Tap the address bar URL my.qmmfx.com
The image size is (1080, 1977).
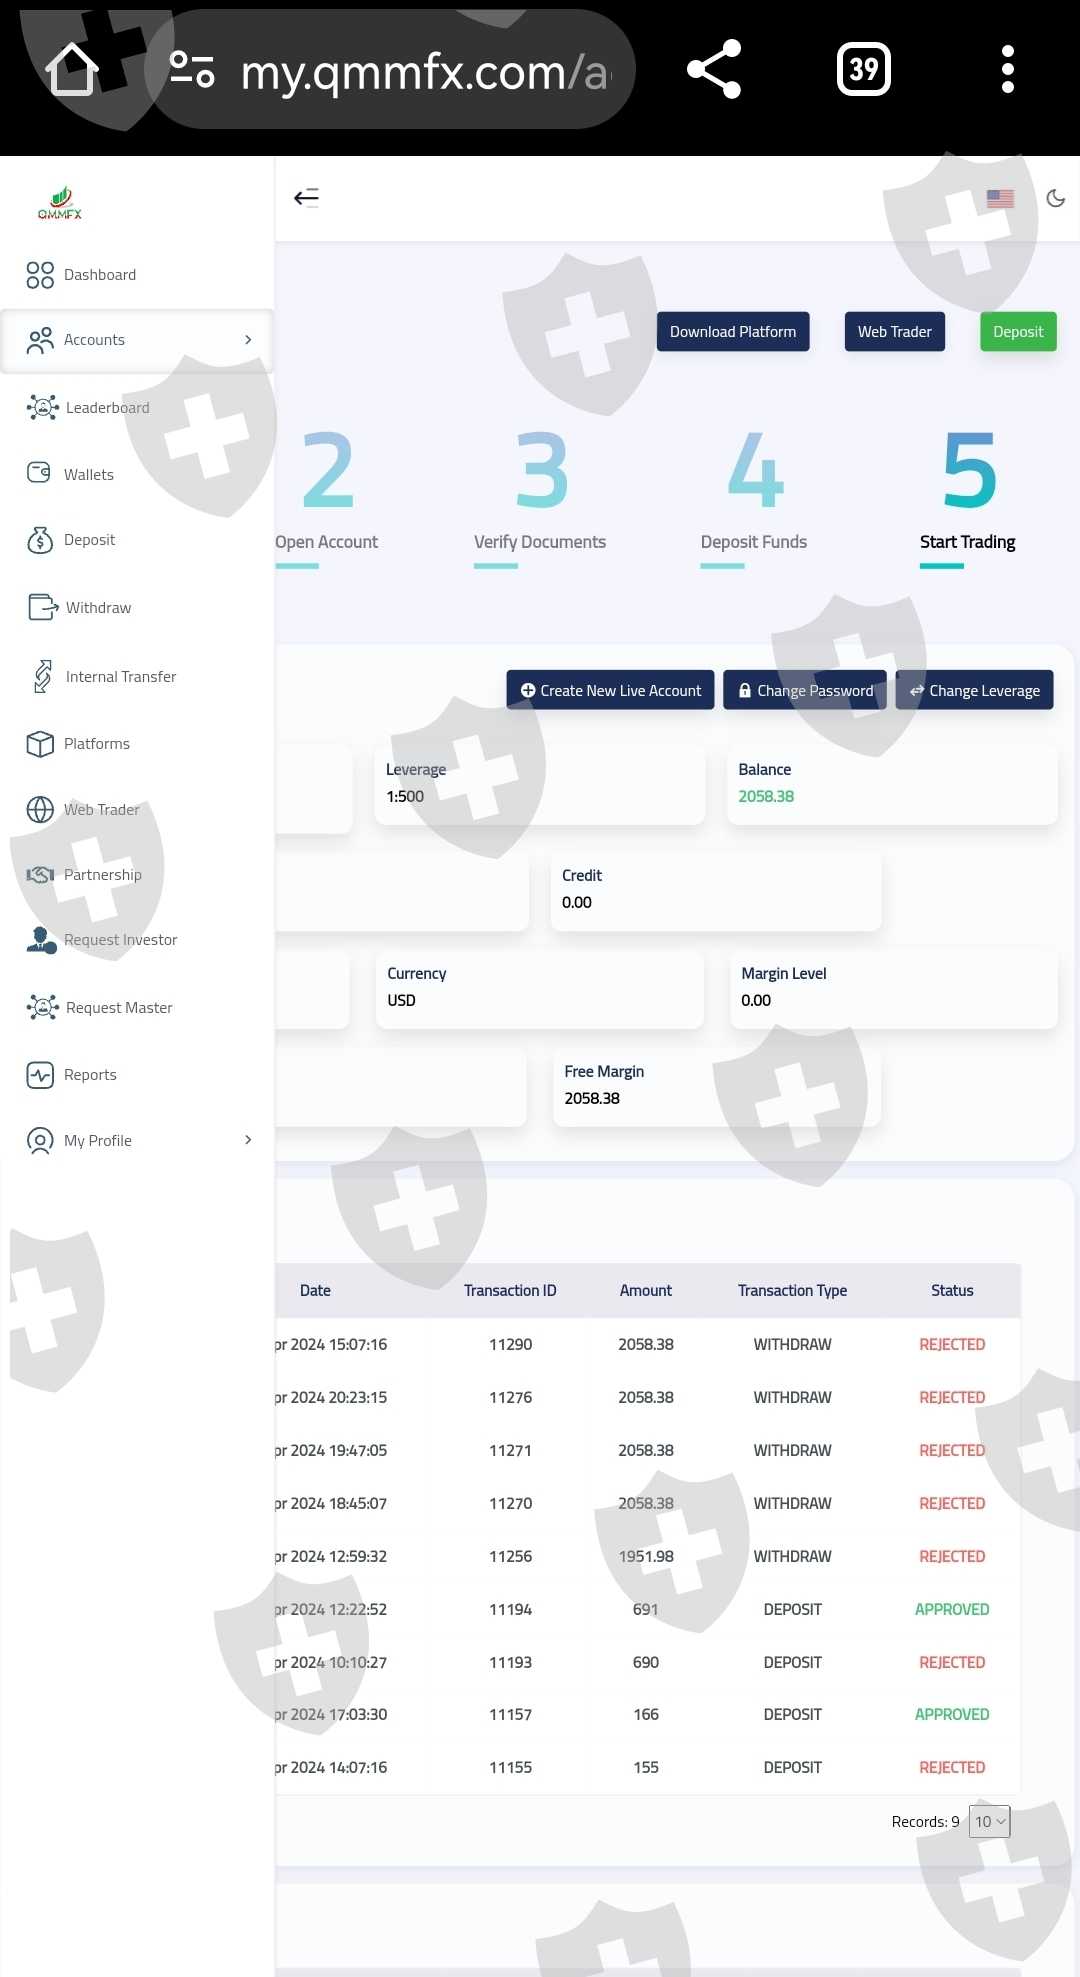pyautogui.click(x=425, y=72)
